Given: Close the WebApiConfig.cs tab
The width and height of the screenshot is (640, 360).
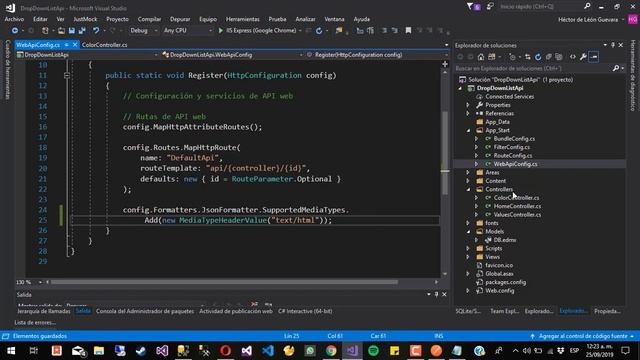Looking at the screenshot, I should [75, 45].
